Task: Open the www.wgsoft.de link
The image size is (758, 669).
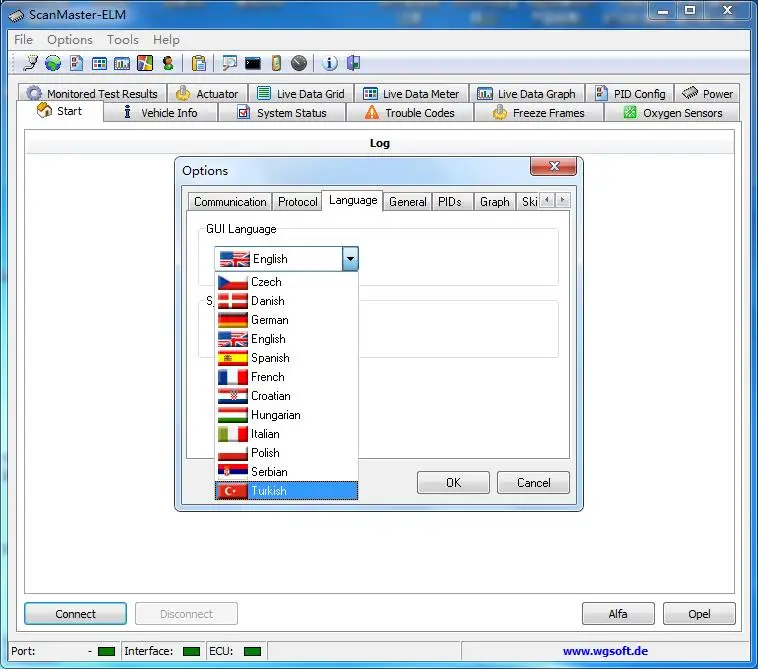Action: coord(605,651)
